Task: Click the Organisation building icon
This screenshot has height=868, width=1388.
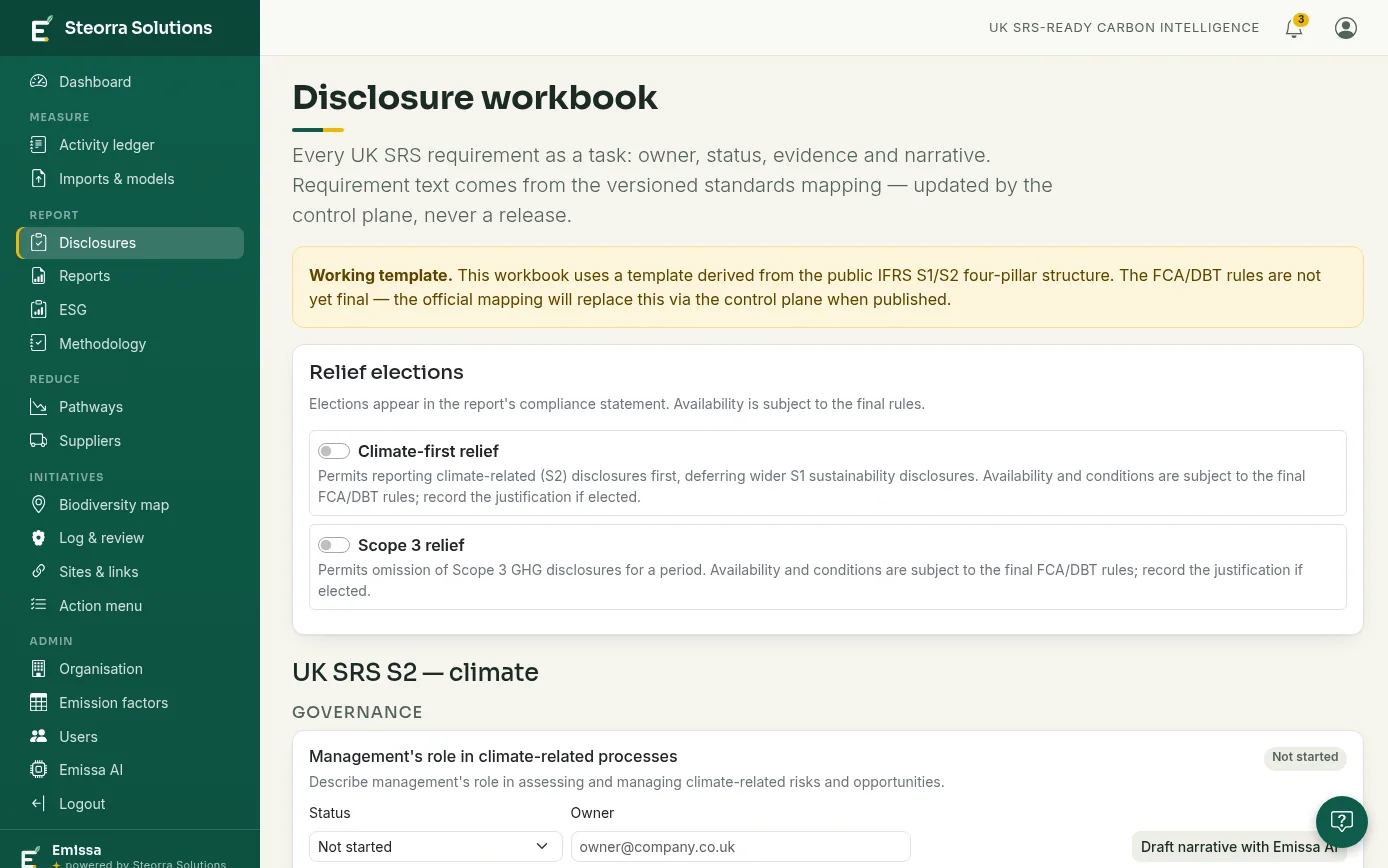Action: coord(38,669)
